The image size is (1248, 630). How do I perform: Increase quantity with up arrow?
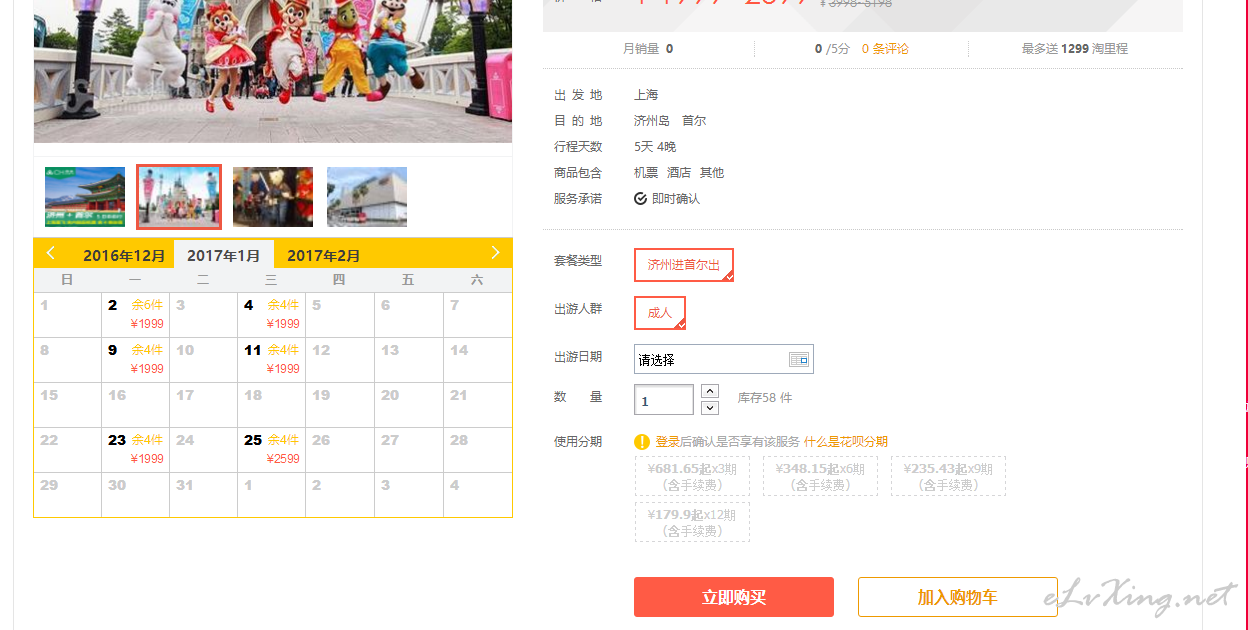tap(710, 391)
